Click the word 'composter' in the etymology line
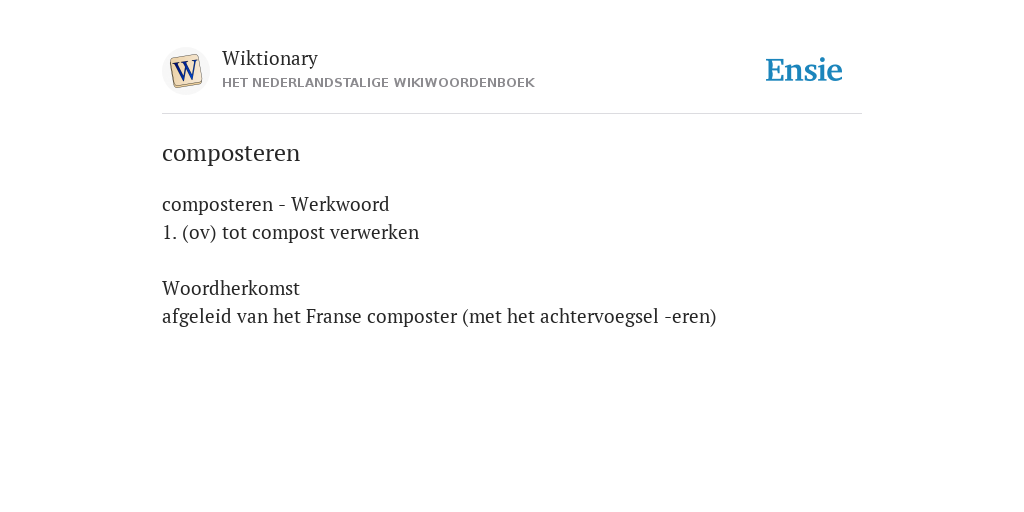 click(411, 317)
